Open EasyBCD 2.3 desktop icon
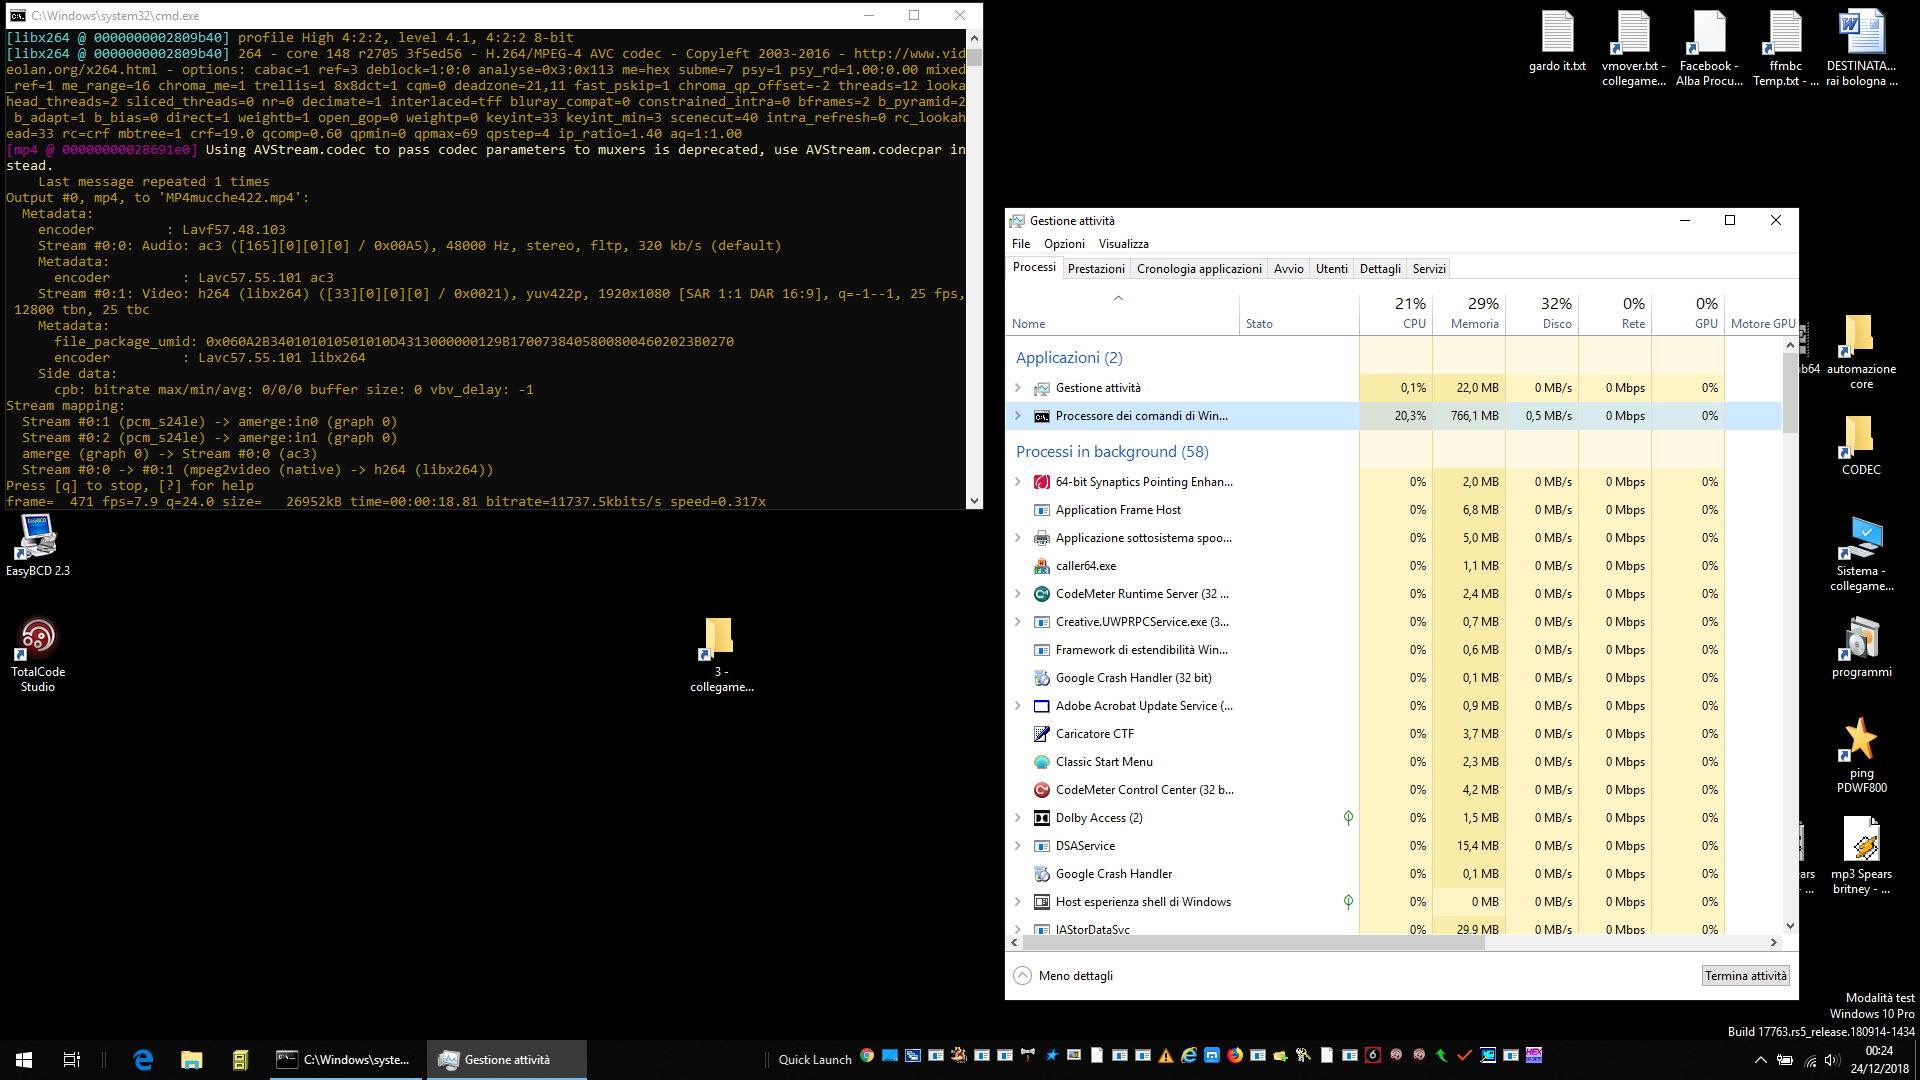 pyautogui.click(x=37, y=537)
